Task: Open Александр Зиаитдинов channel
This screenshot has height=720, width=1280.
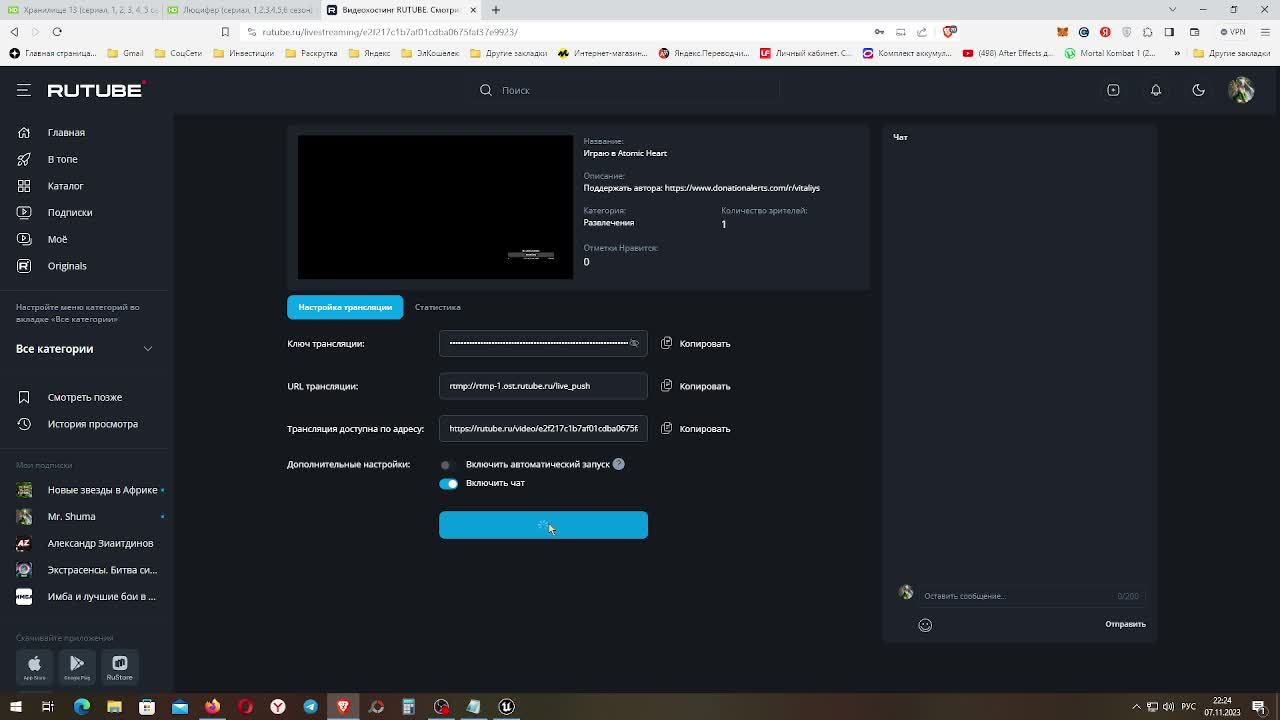Action: [100, 543]
